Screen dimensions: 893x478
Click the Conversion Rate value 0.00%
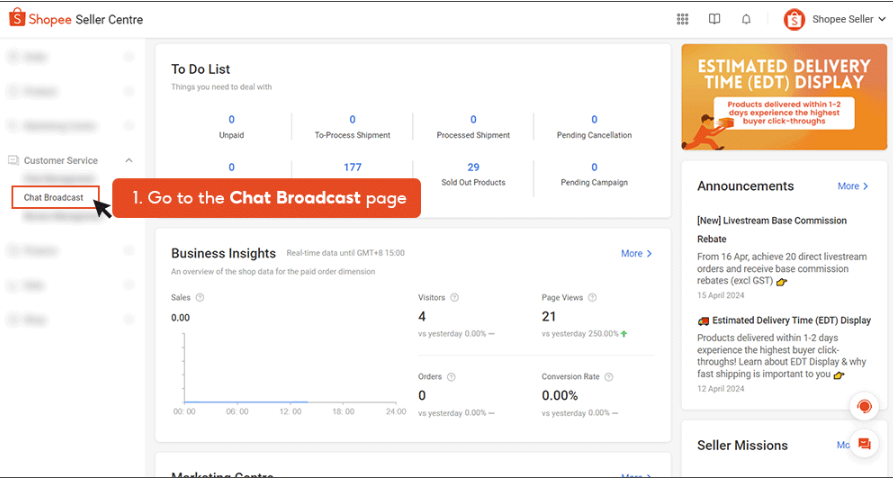pyautogui.click(x=560, y=395)
